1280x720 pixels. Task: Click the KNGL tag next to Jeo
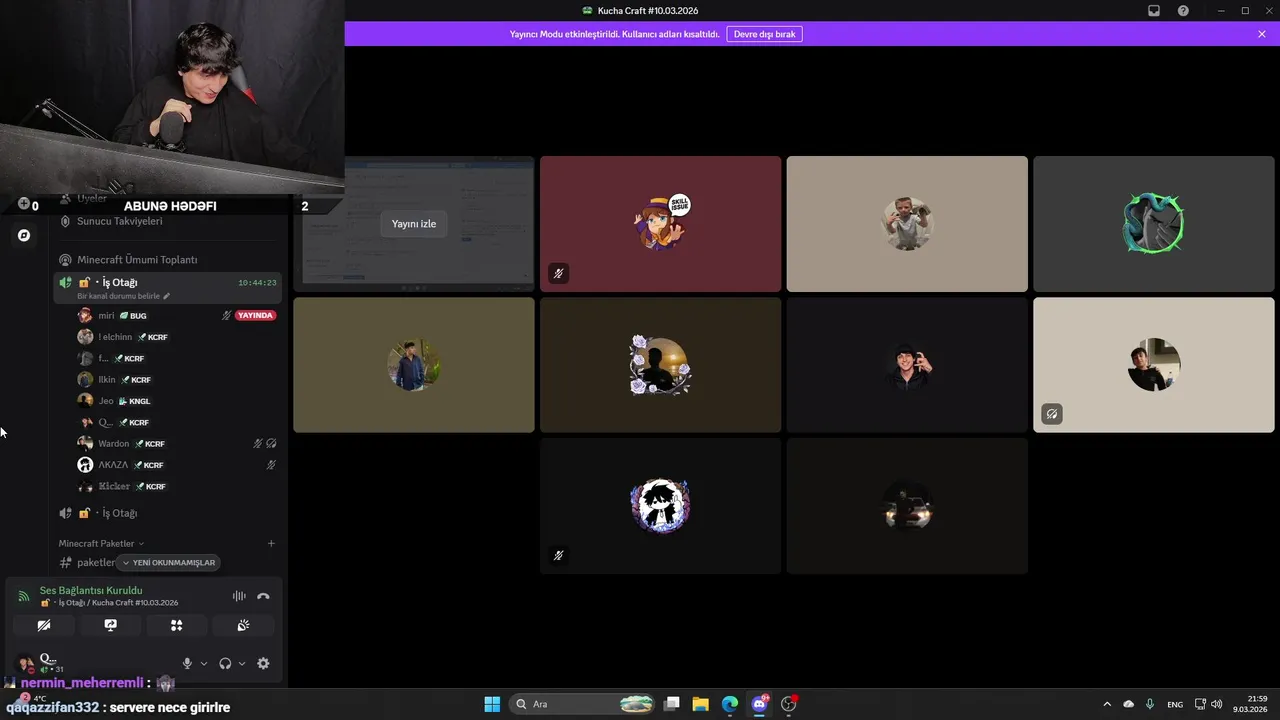pos(134,401)
